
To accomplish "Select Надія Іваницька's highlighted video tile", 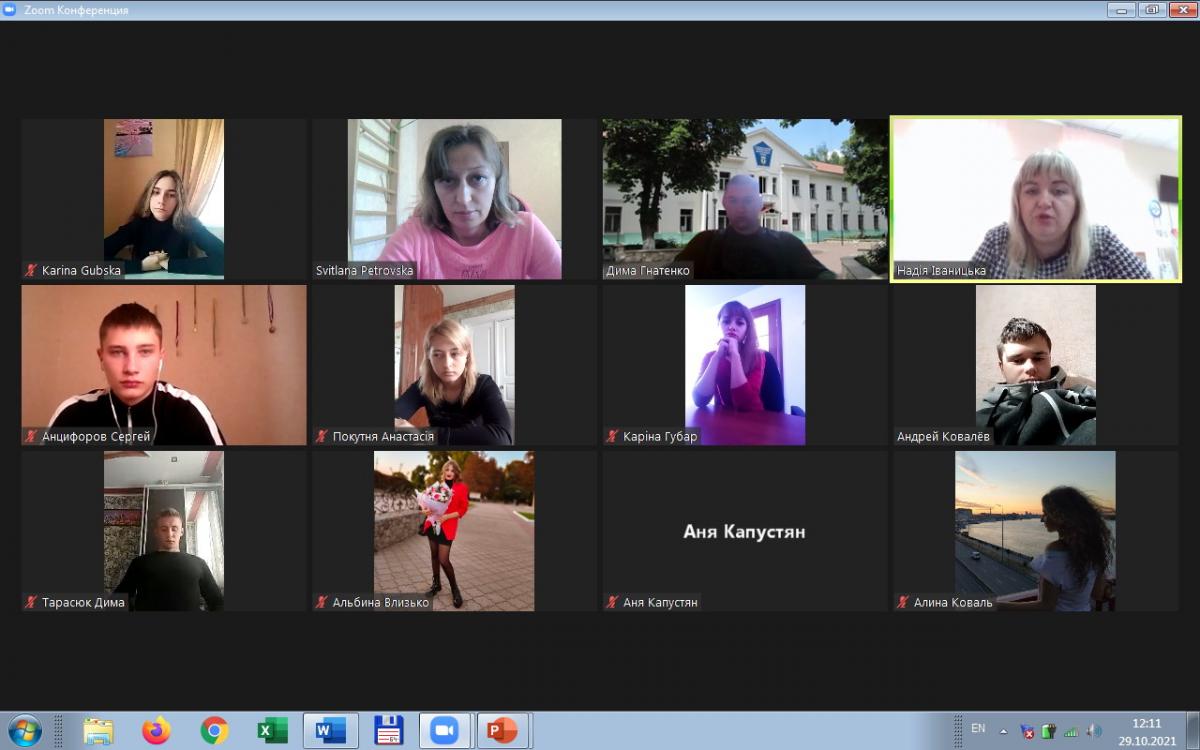I will [x=1035, y=199].
